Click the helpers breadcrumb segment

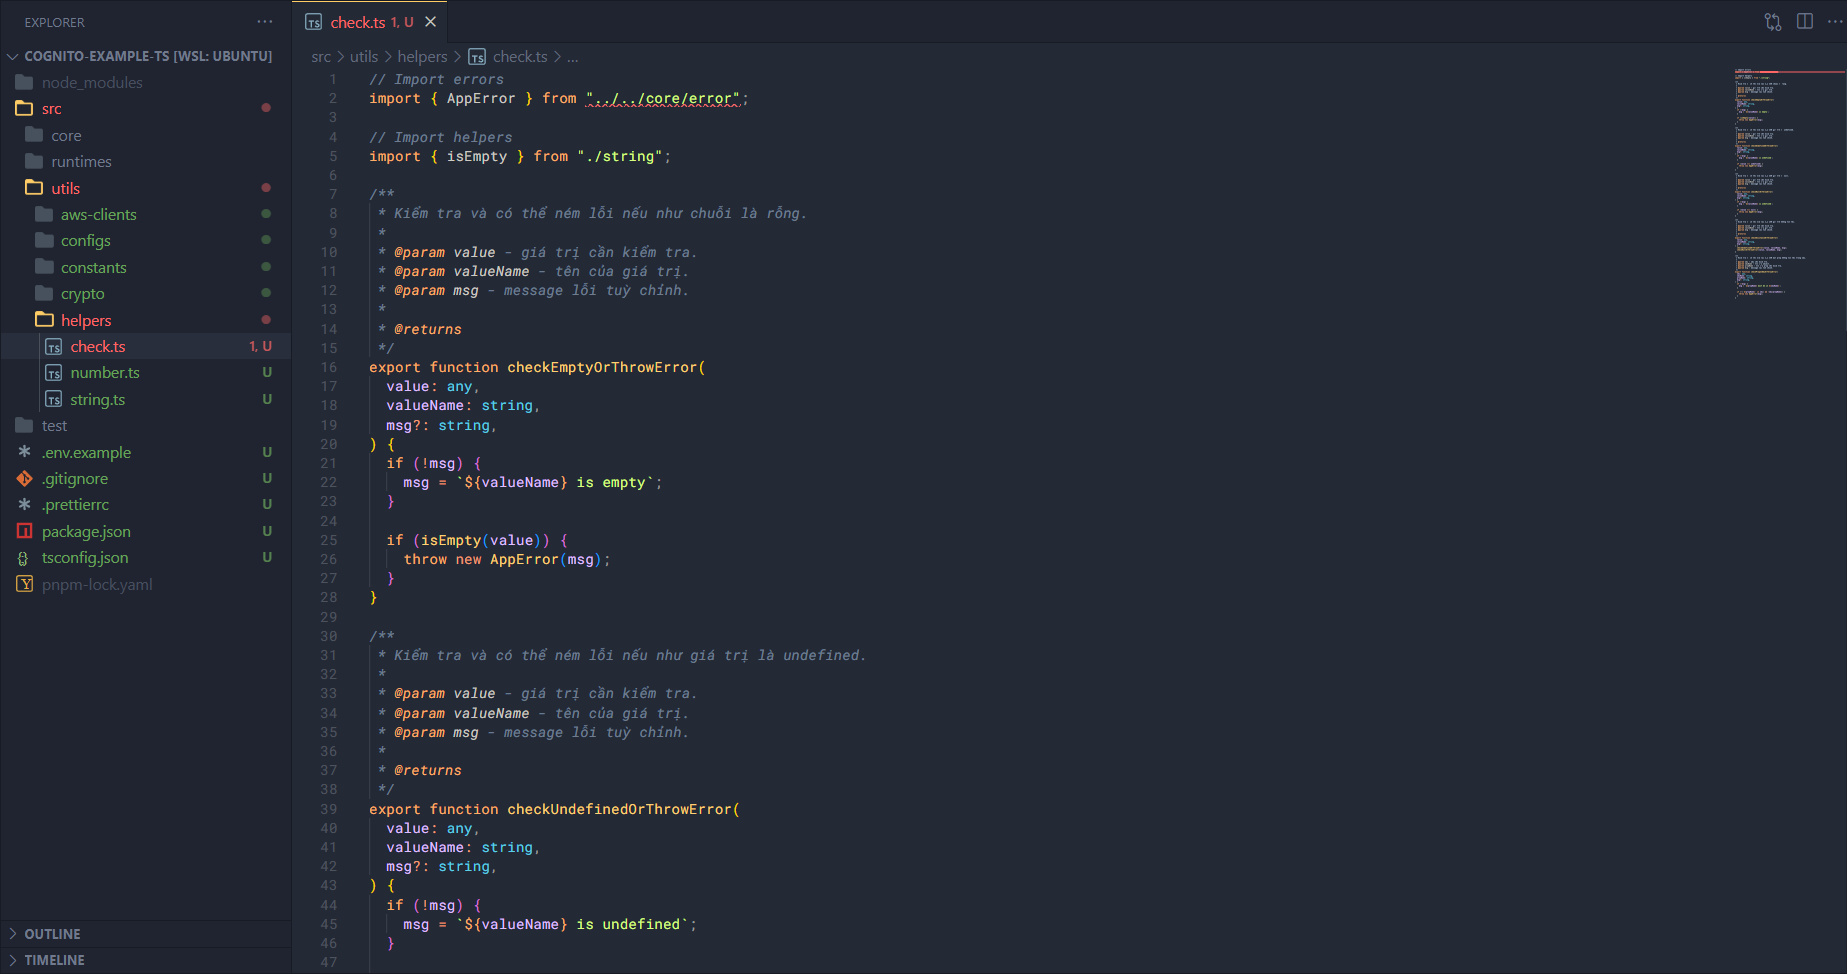pos(422,57)
